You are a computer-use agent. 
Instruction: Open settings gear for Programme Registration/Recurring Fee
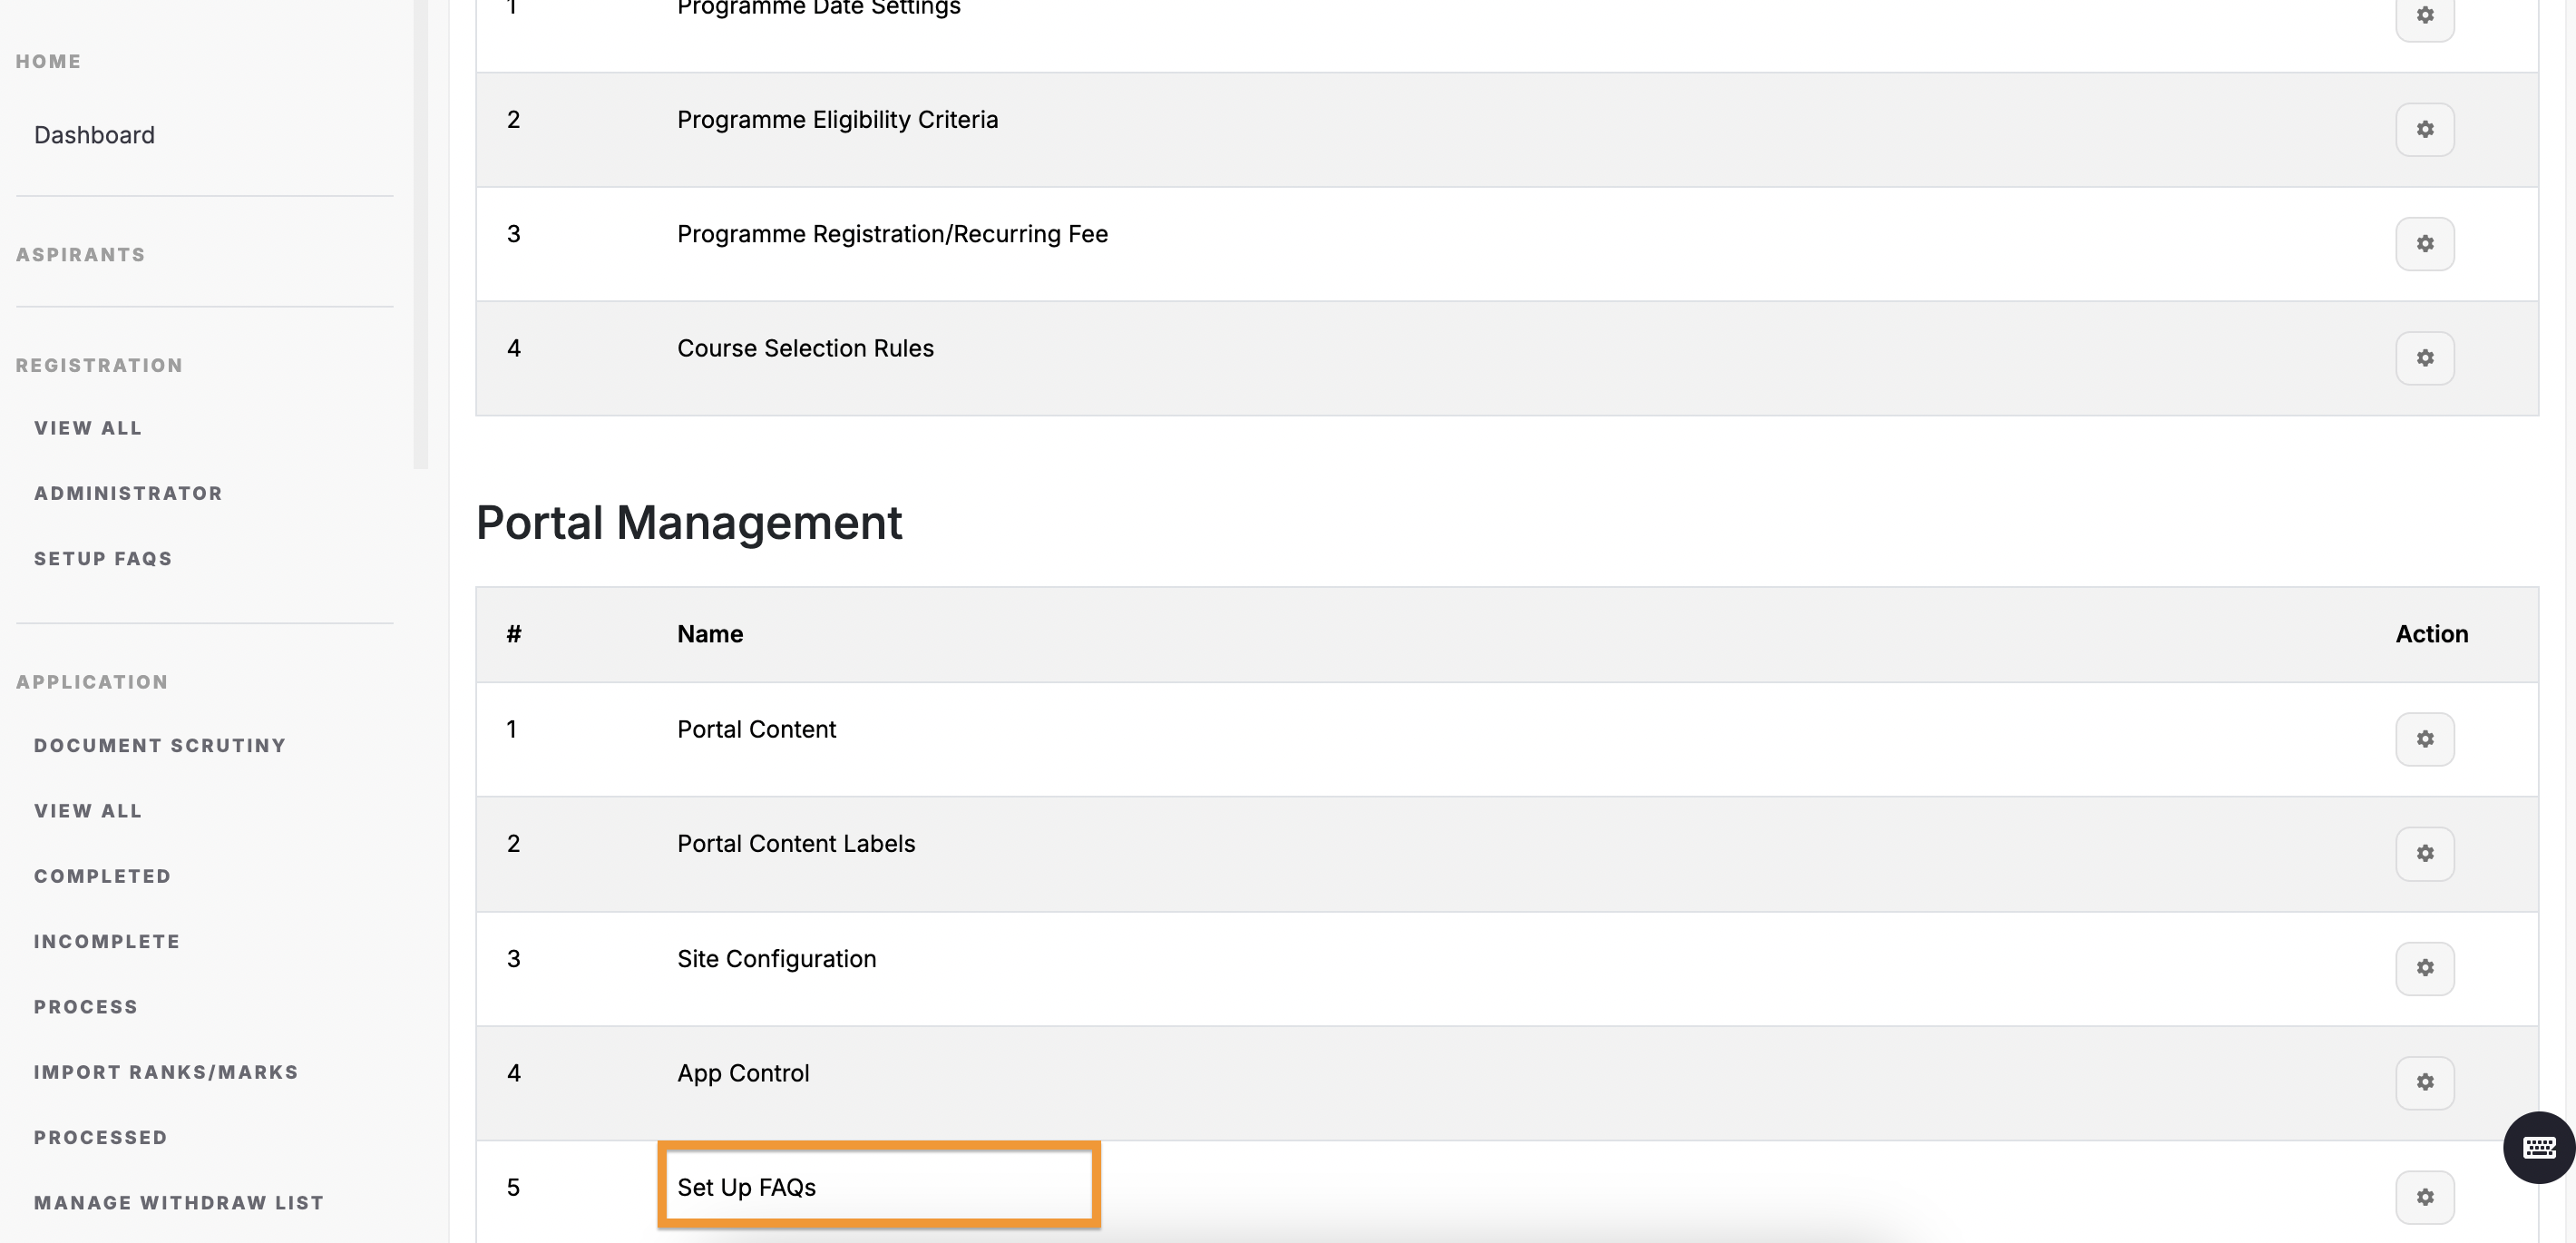click(x=2424, y=243)
